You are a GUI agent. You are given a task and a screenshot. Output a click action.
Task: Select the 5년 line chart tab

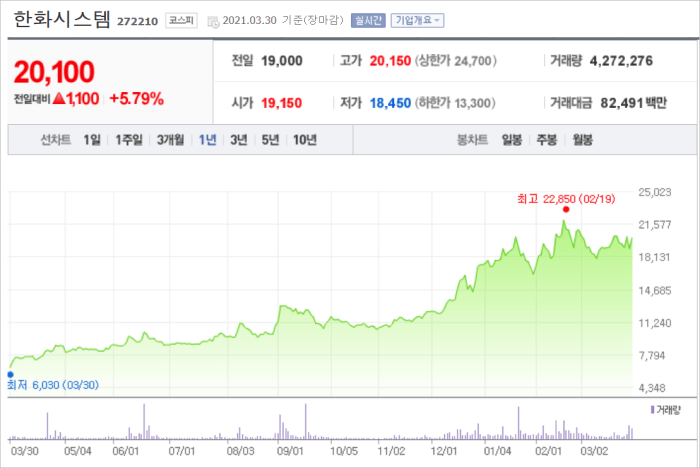[270, 140]
